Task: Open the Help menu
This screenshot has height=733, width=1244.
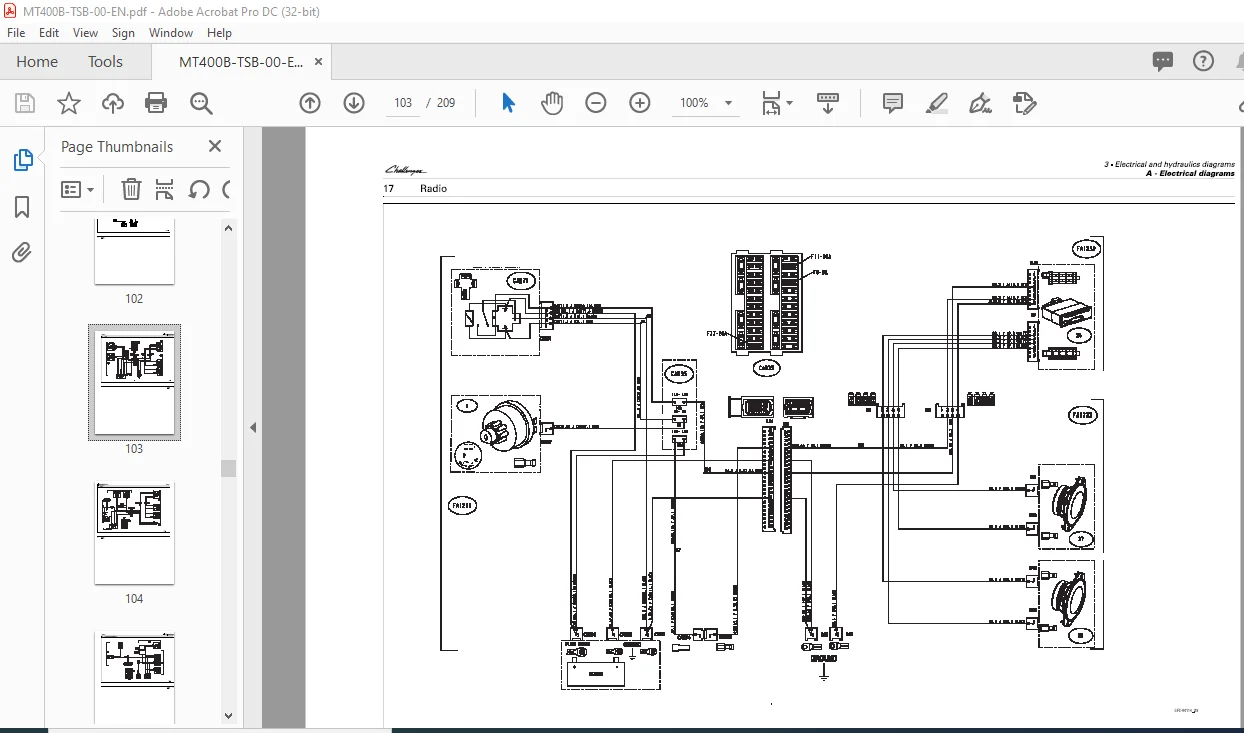Action: click(219, 33)
